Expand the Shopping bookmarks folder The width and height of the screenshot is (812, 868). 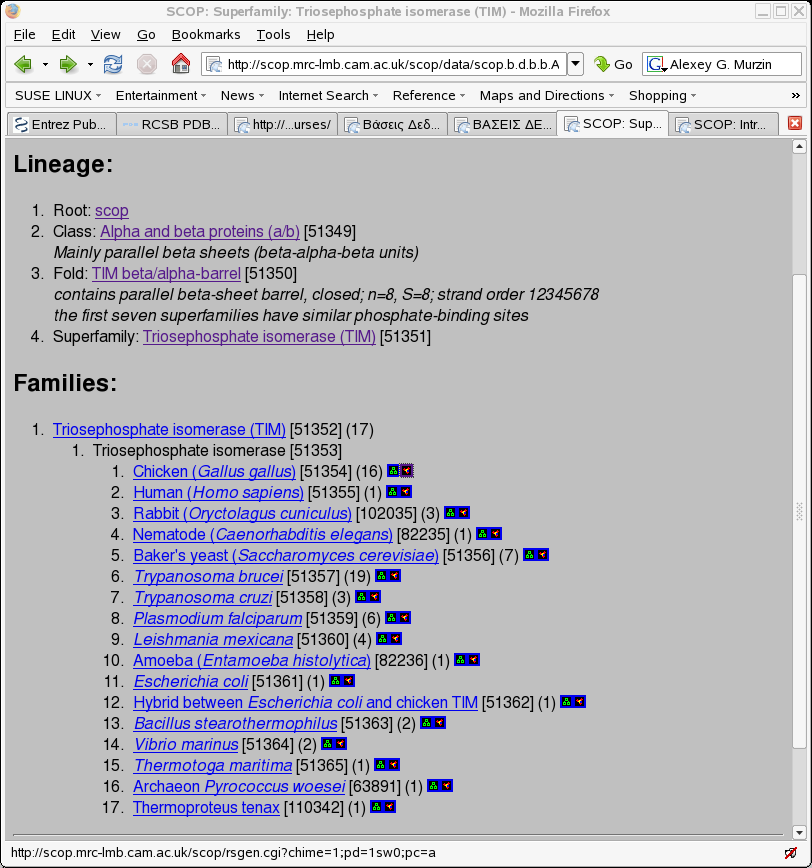coord(663,96)
